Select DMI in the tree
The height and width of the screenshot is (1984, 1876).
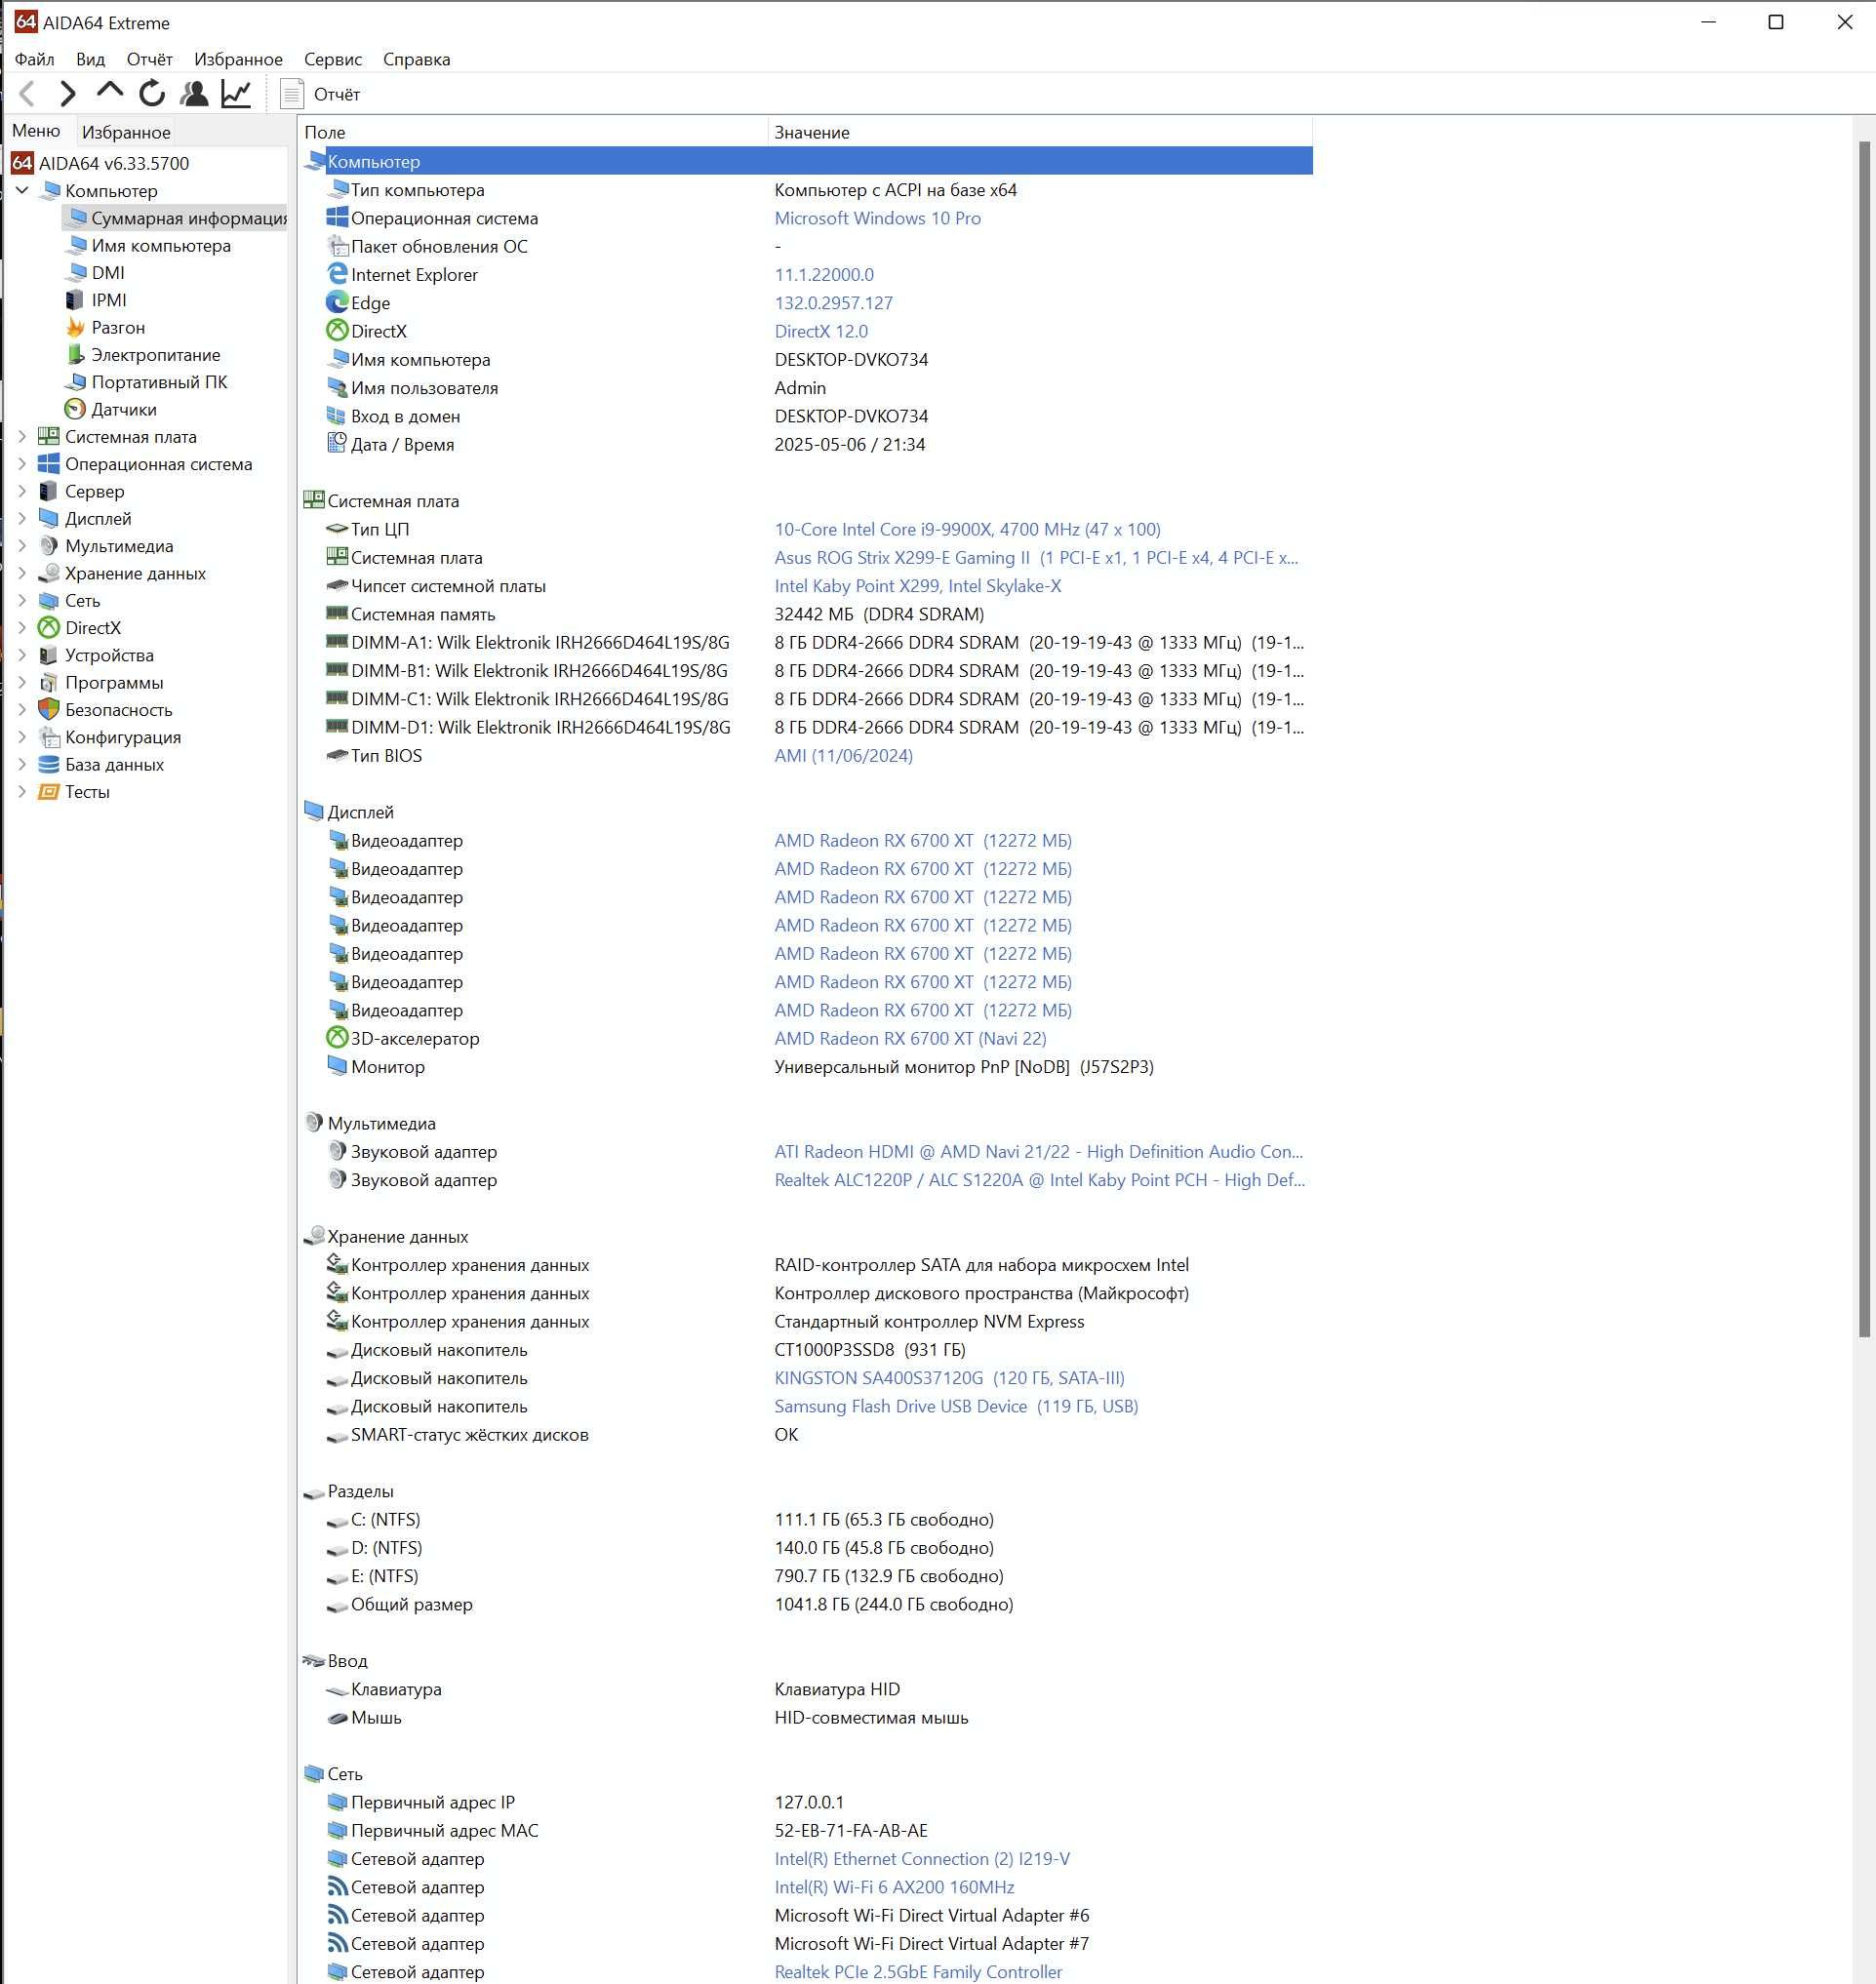pos(108,273)
